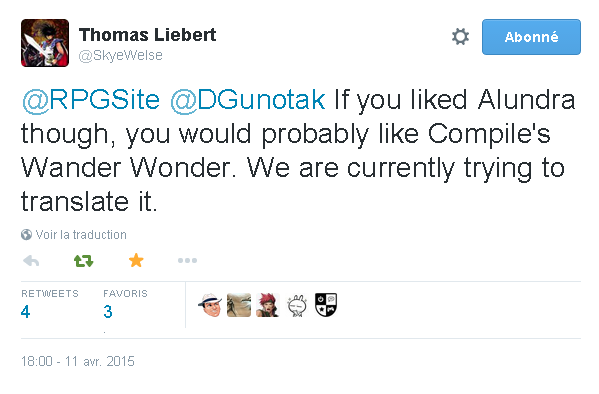The image size is (599, 394).
Task: Open the @SkyeWelse handle link
Action: (x=121, y=56)
